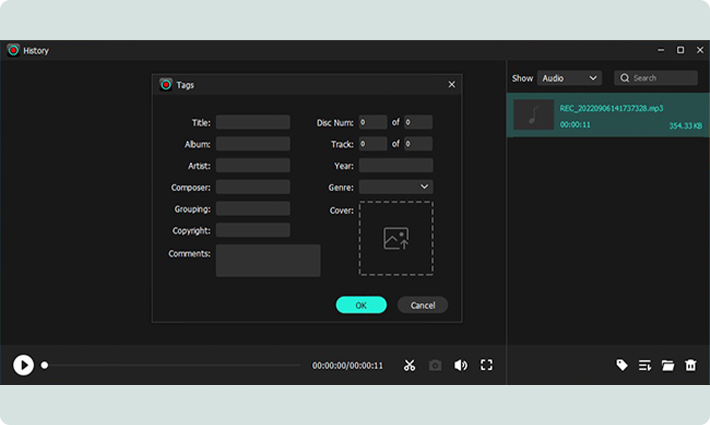Click the Cover image upload area
This screenshot has height=425, width=710.
coord(396,238)
